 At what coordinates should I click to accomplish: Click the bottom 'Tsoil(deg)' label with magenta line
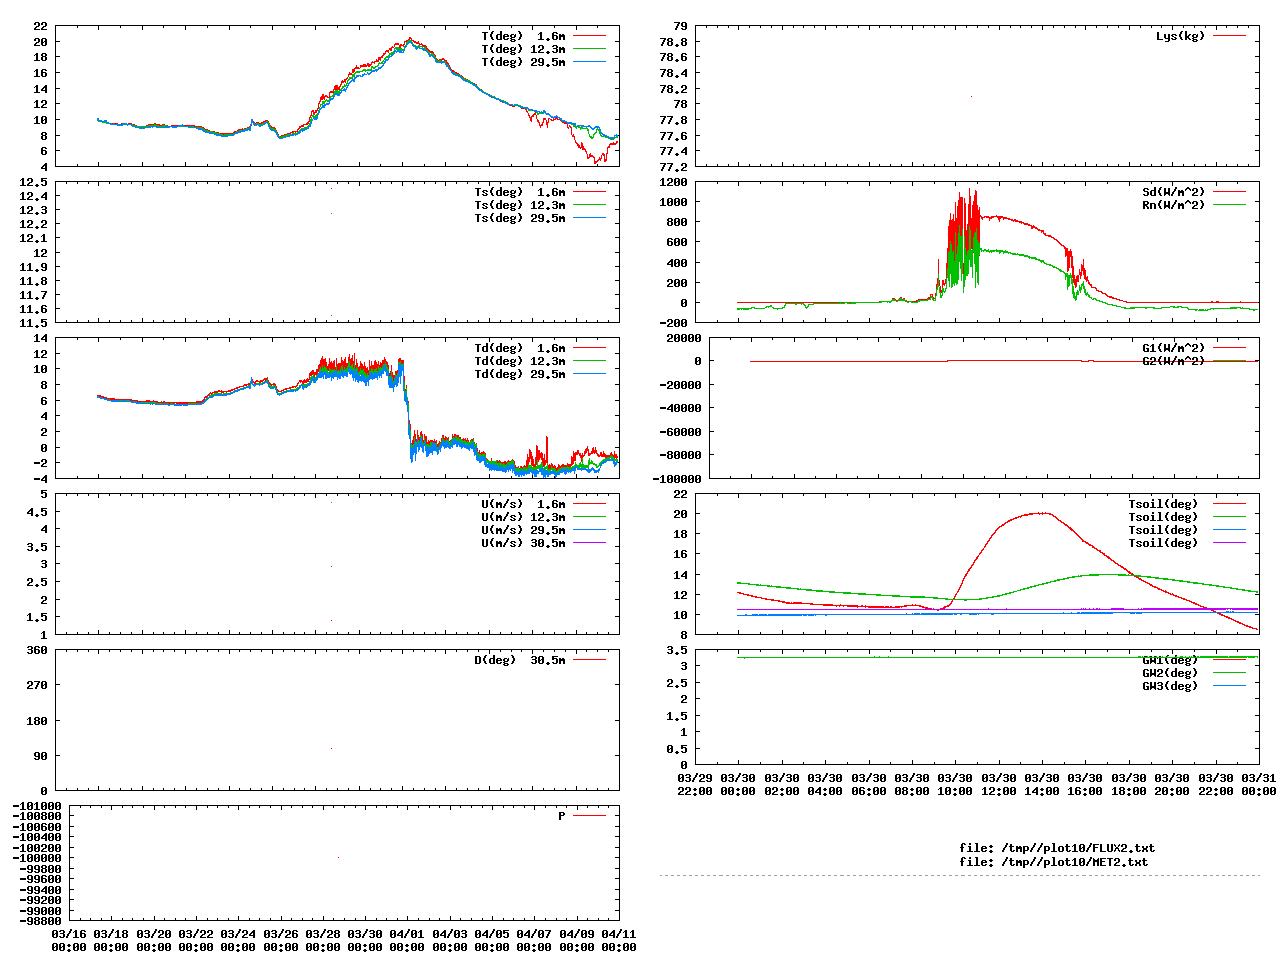point(1163,543)
